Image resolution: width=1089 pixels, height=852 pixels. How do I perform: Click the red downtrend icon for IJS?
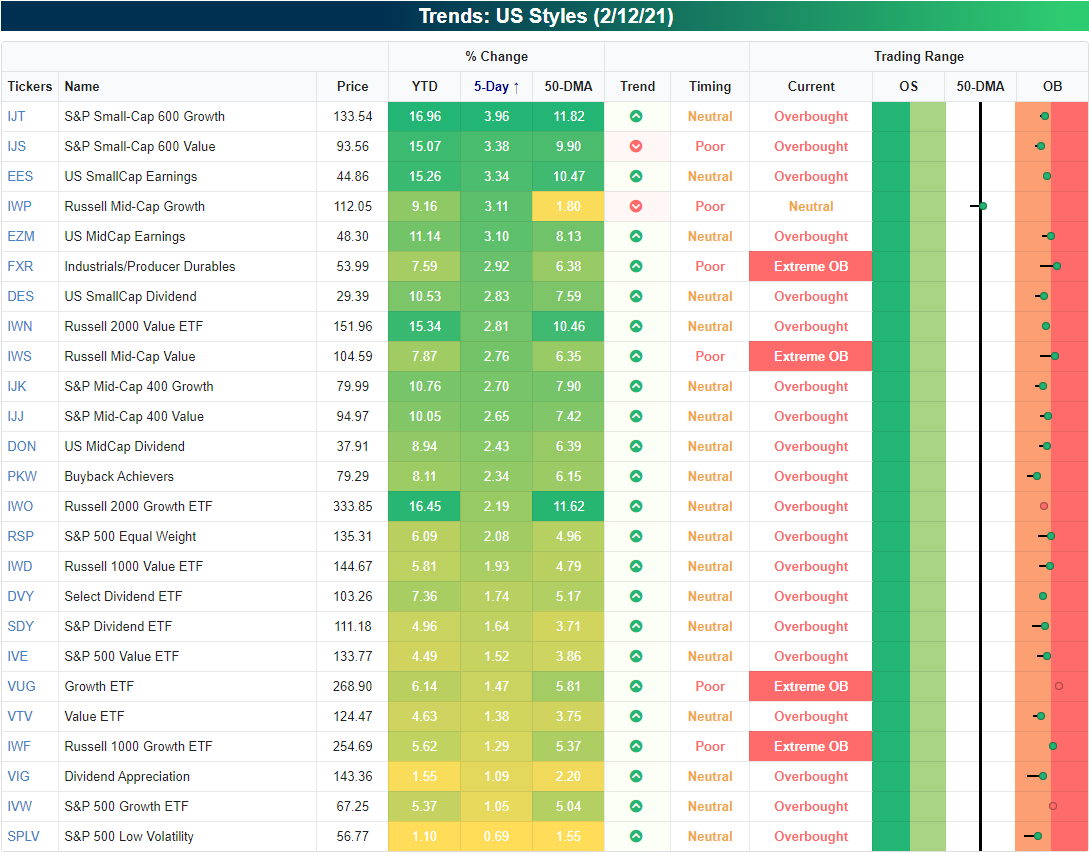636,146
